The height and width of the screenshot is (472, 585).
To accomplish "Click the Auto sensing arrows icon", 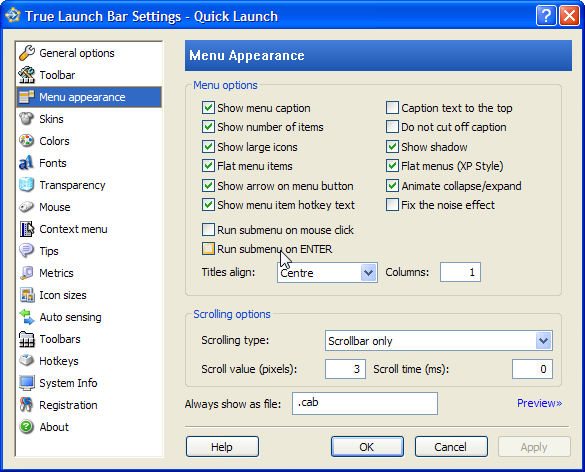I will point(26,317).
